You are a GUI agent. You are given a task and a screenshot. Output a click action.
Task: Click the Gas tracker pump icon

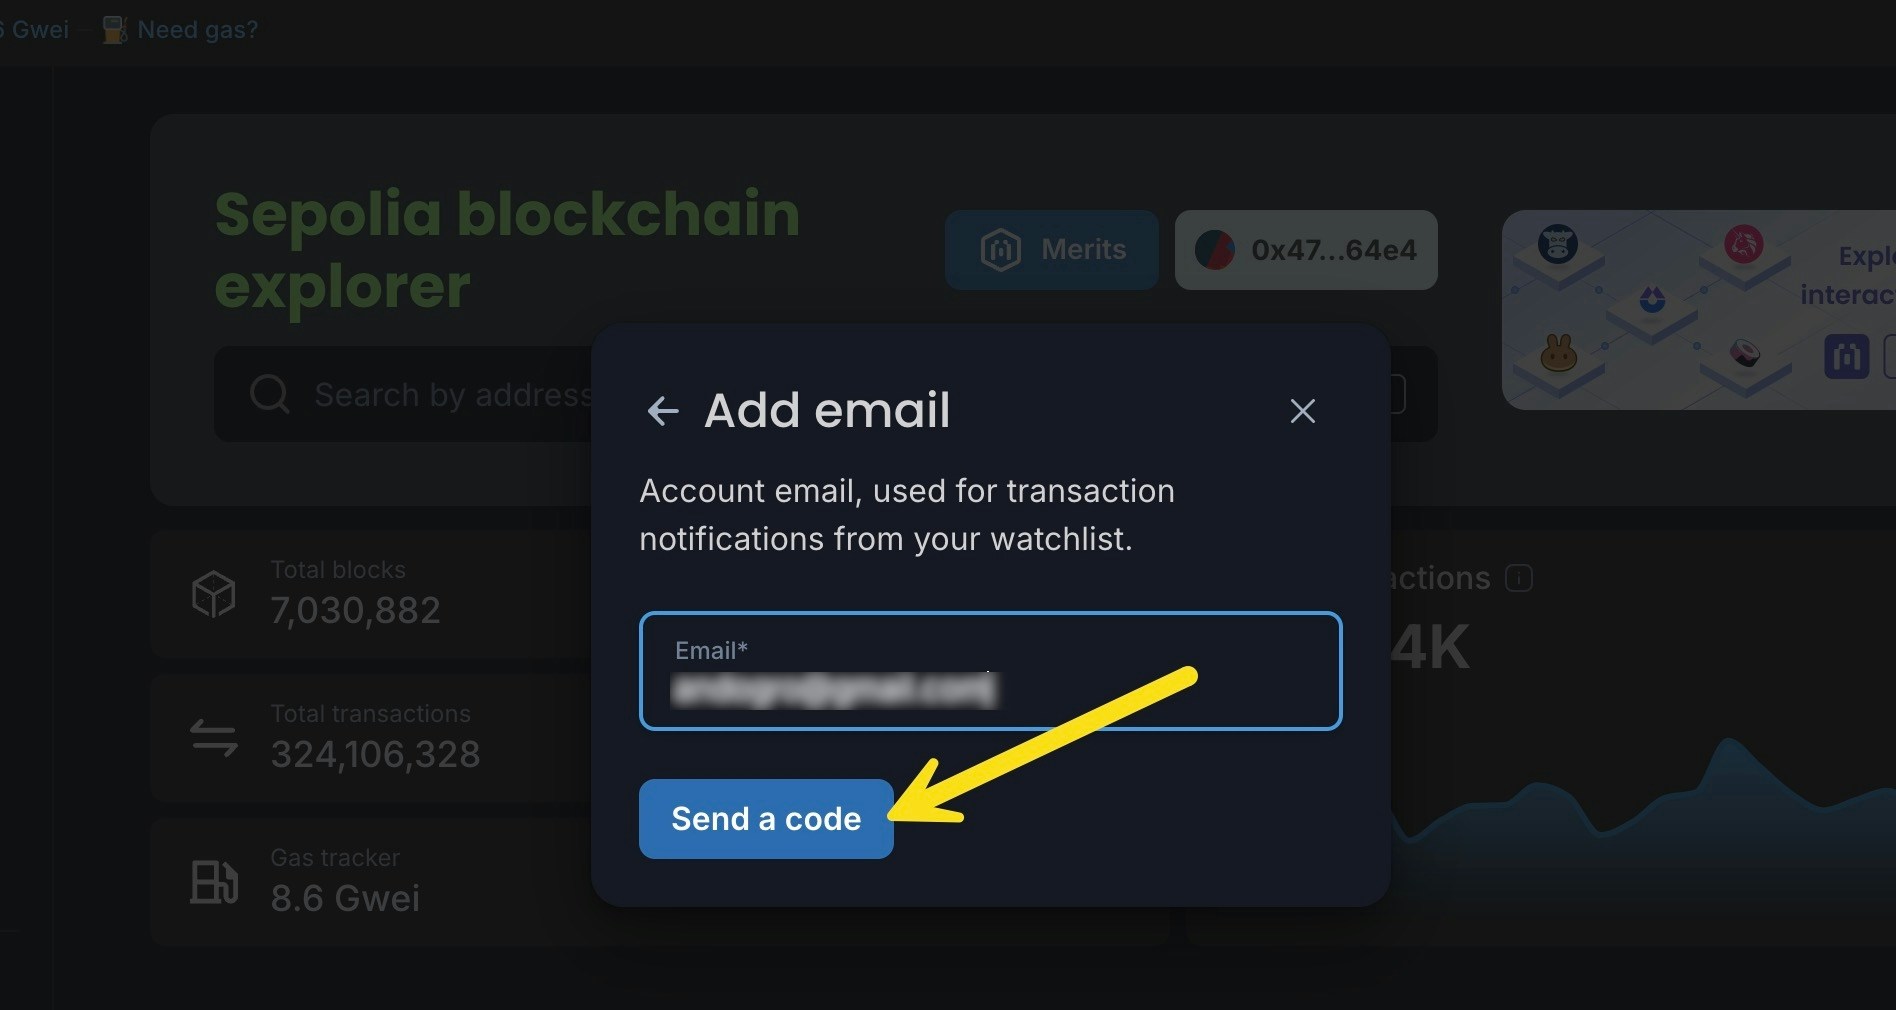(x=213, y=882)
